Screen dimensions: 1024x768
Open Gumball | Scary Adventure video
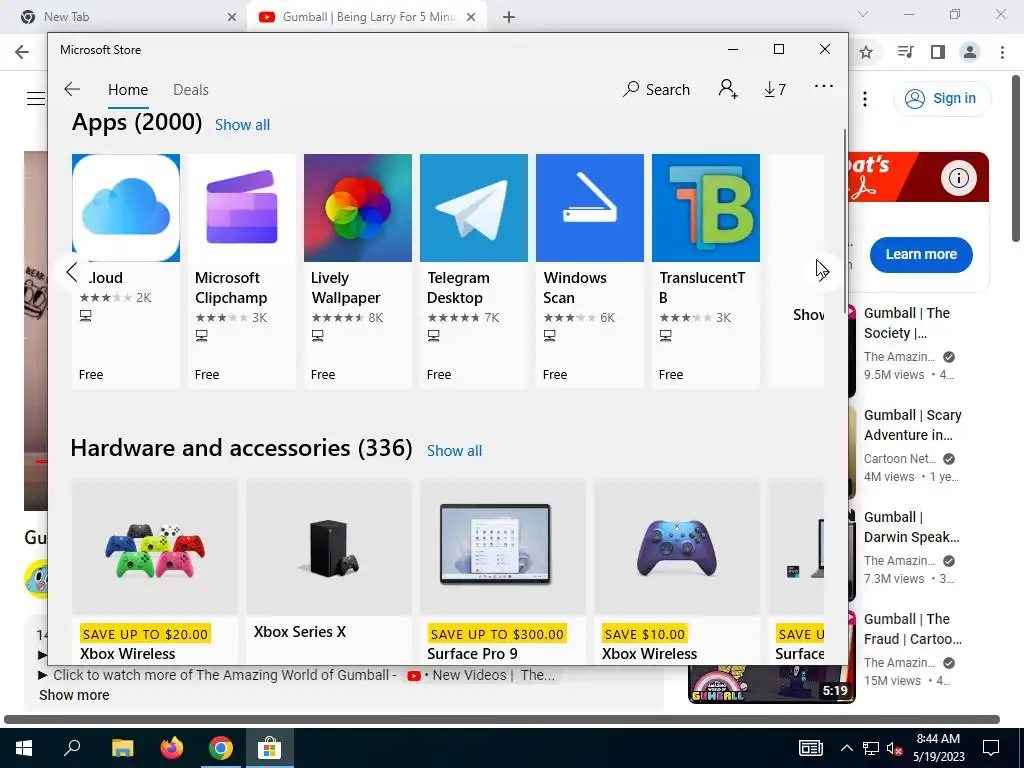pyautogui.click(x=912, y=425)
